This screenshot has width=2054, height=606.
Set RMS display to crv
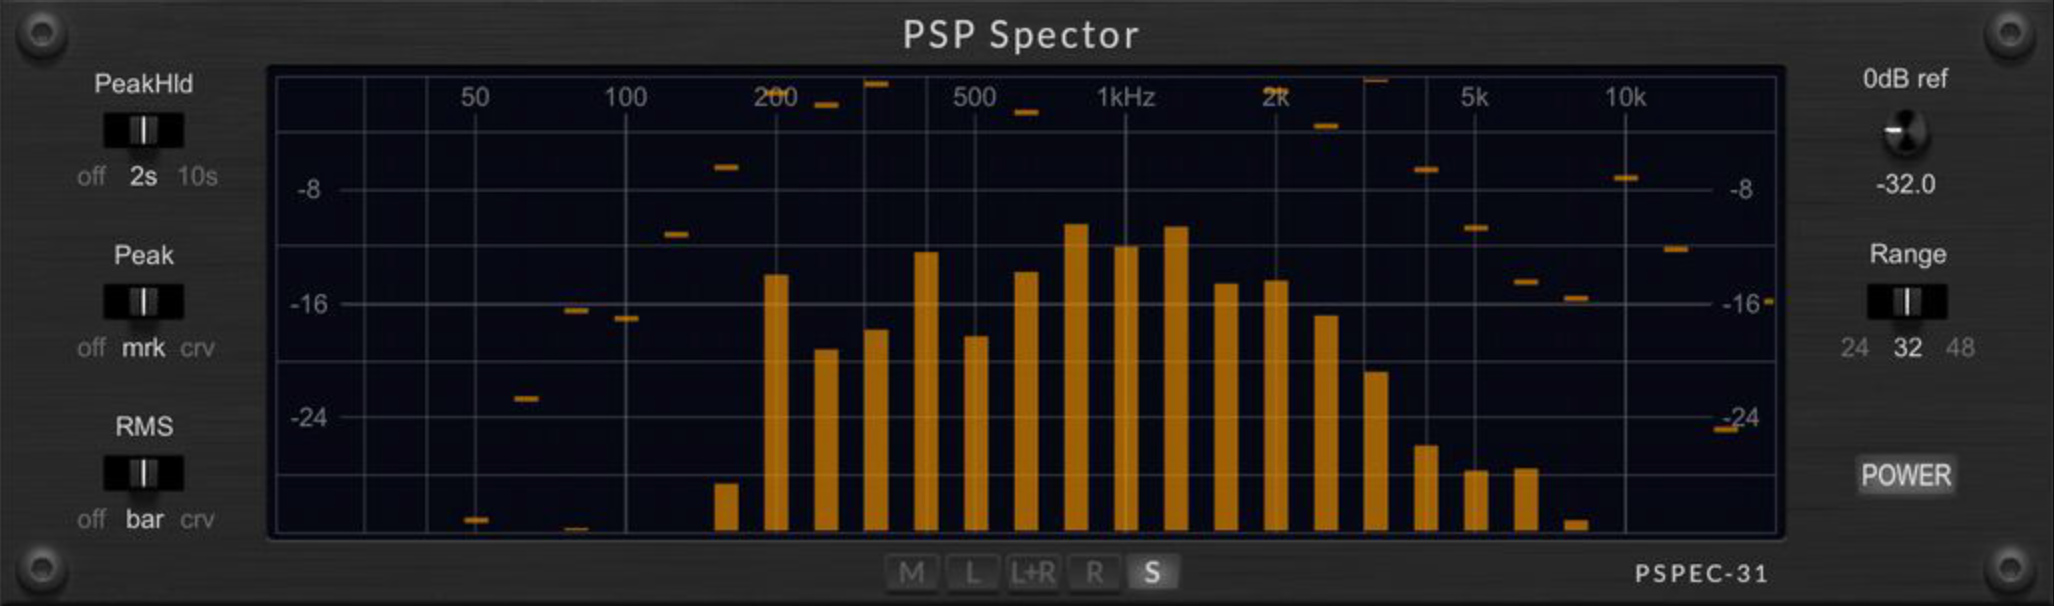pos(197,519)
